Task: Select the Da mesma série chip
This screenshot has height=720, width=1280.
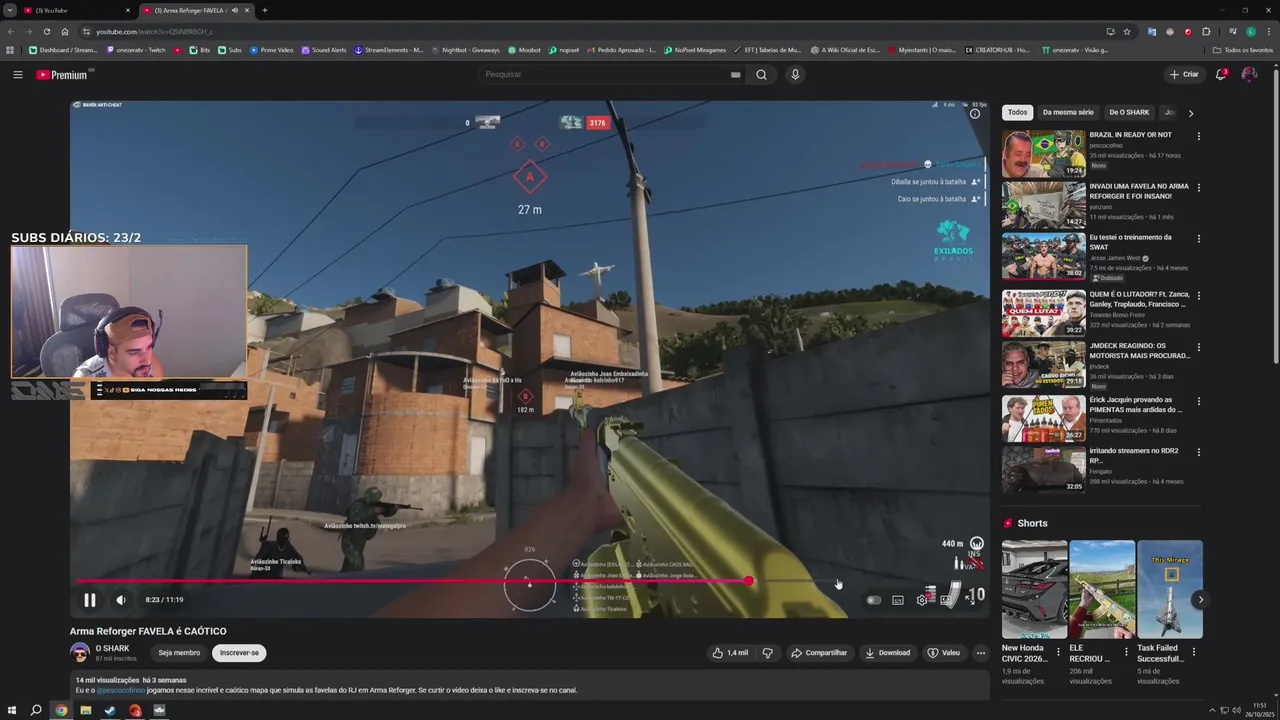Action: pyautogui.click(x=1068, y=113)
